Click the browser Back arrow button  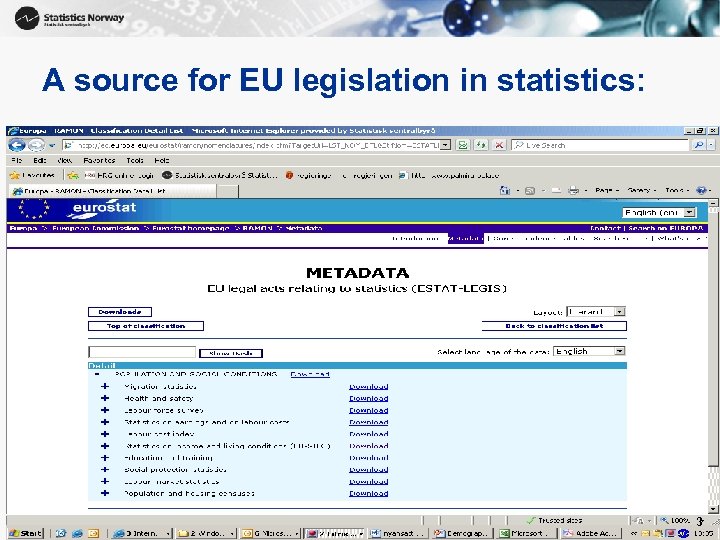(x=17, y=145)
